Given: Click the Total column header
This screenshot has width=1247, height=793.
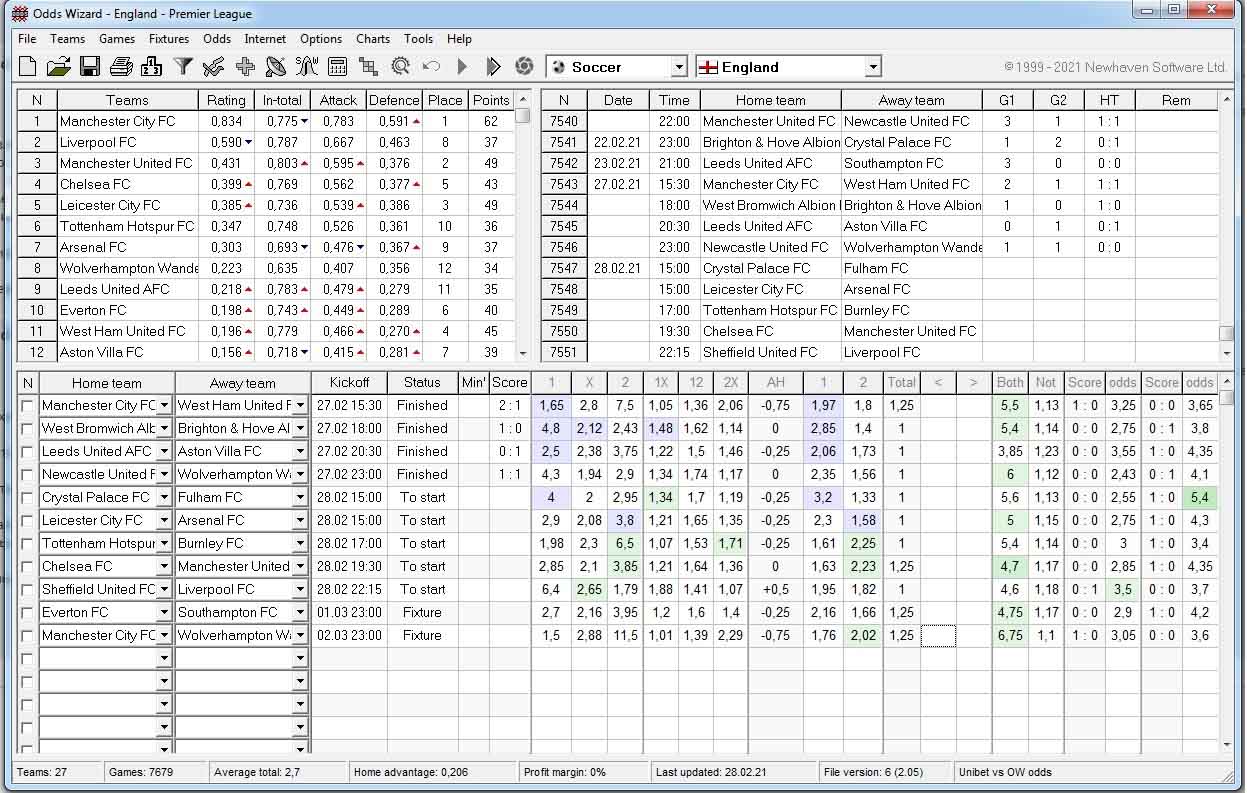Looking at the screenshot, I should pos(902,383).
